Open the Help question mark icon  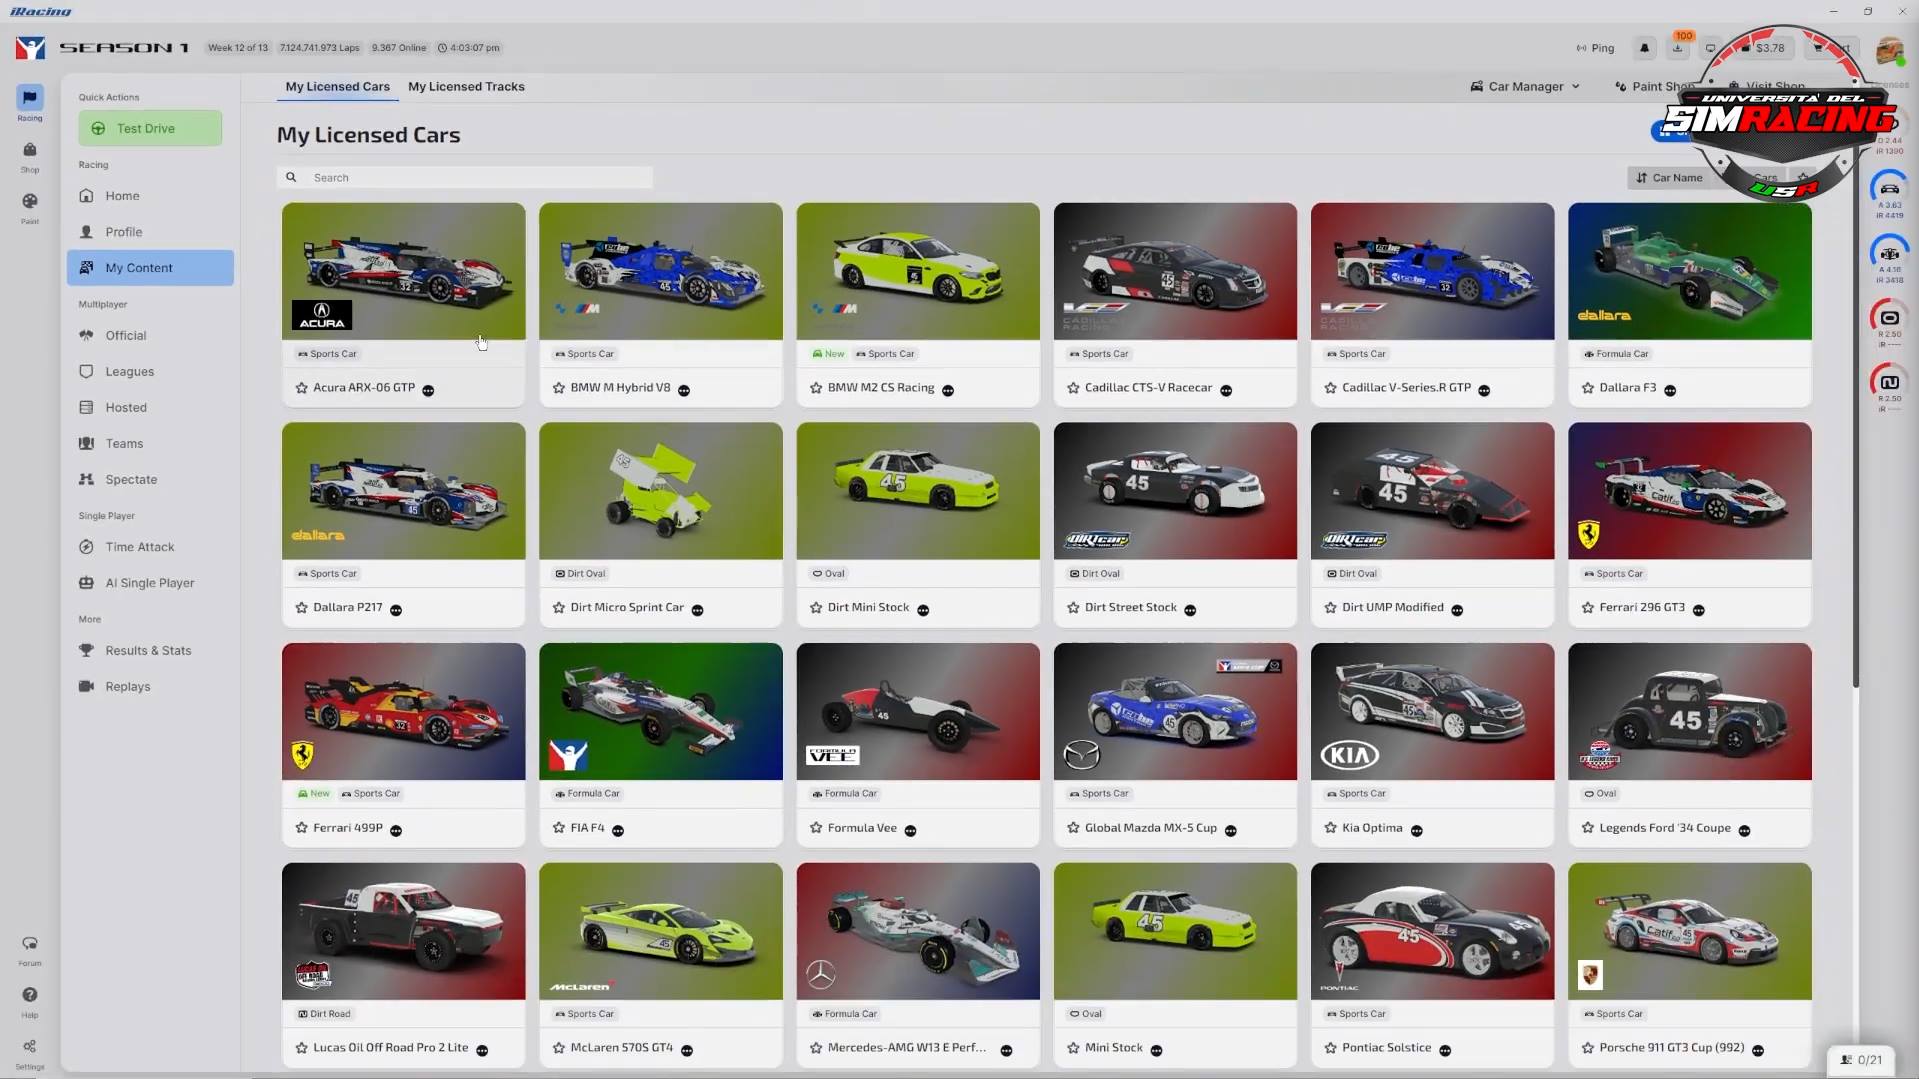tap(30, 1001)
